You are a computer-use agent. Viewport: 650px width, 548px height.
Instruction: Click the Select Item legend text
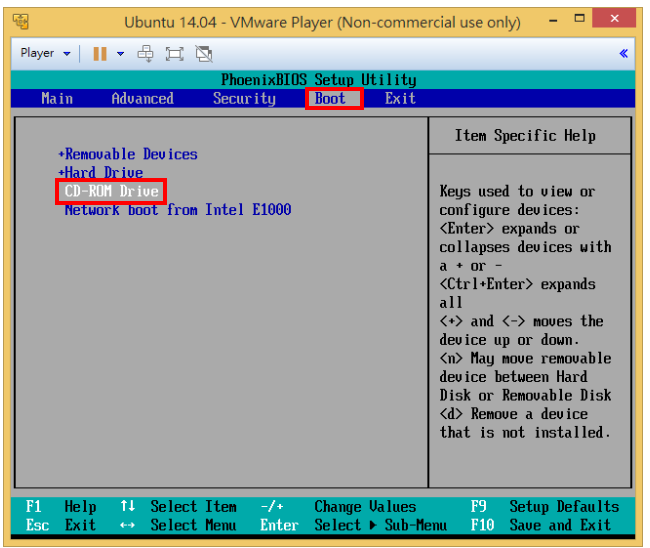pyautogui.click(x=194, y=507)
